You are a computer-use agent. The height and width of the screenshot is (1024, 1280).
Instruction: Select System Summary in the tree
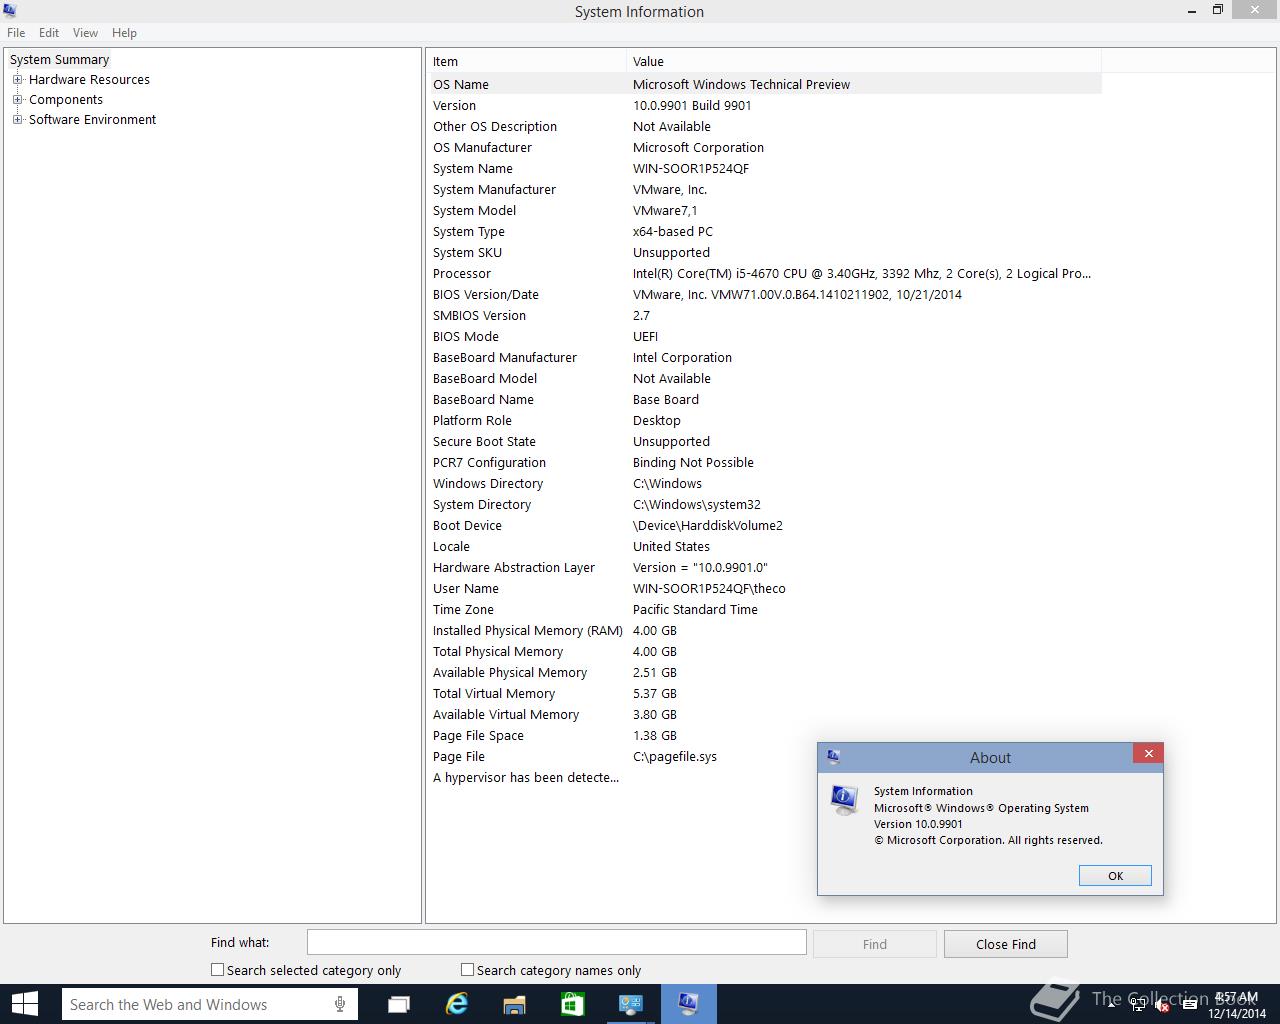coord(59,60)
